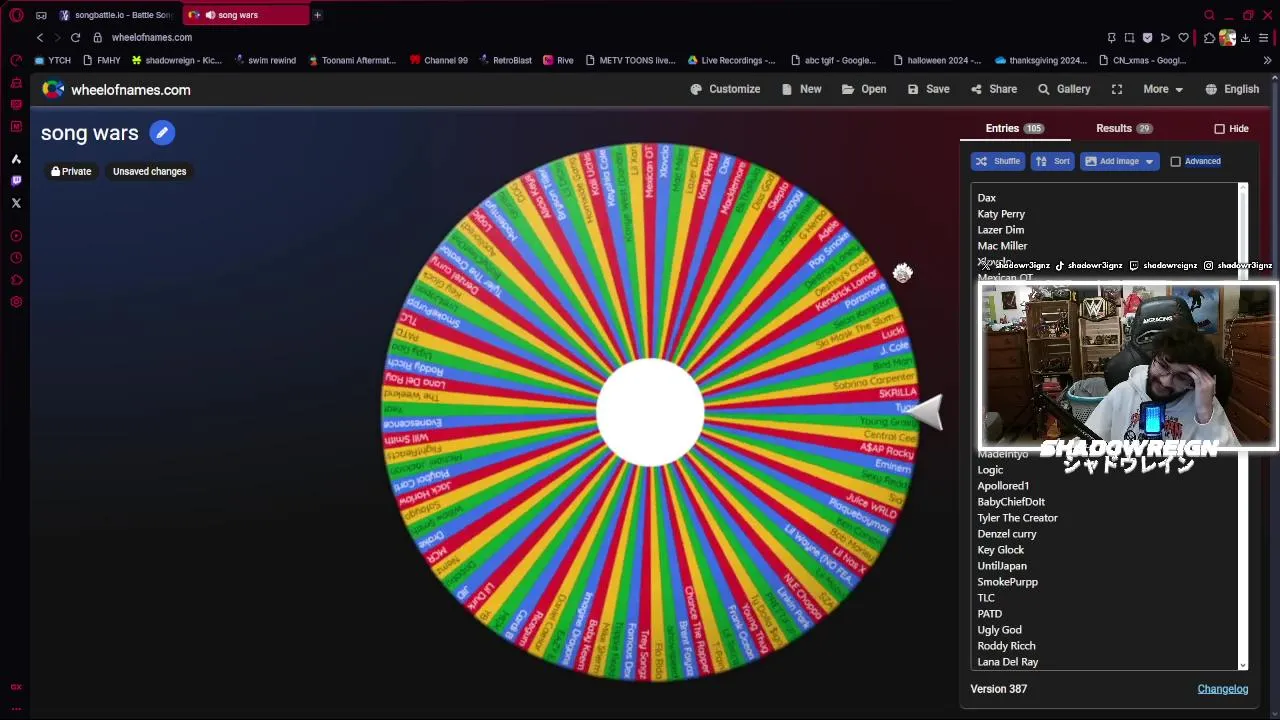The height and width of the screenshot is (720, 1280).
Task: Select the 'Mac Miller' entry
Action: [1002, 246]
